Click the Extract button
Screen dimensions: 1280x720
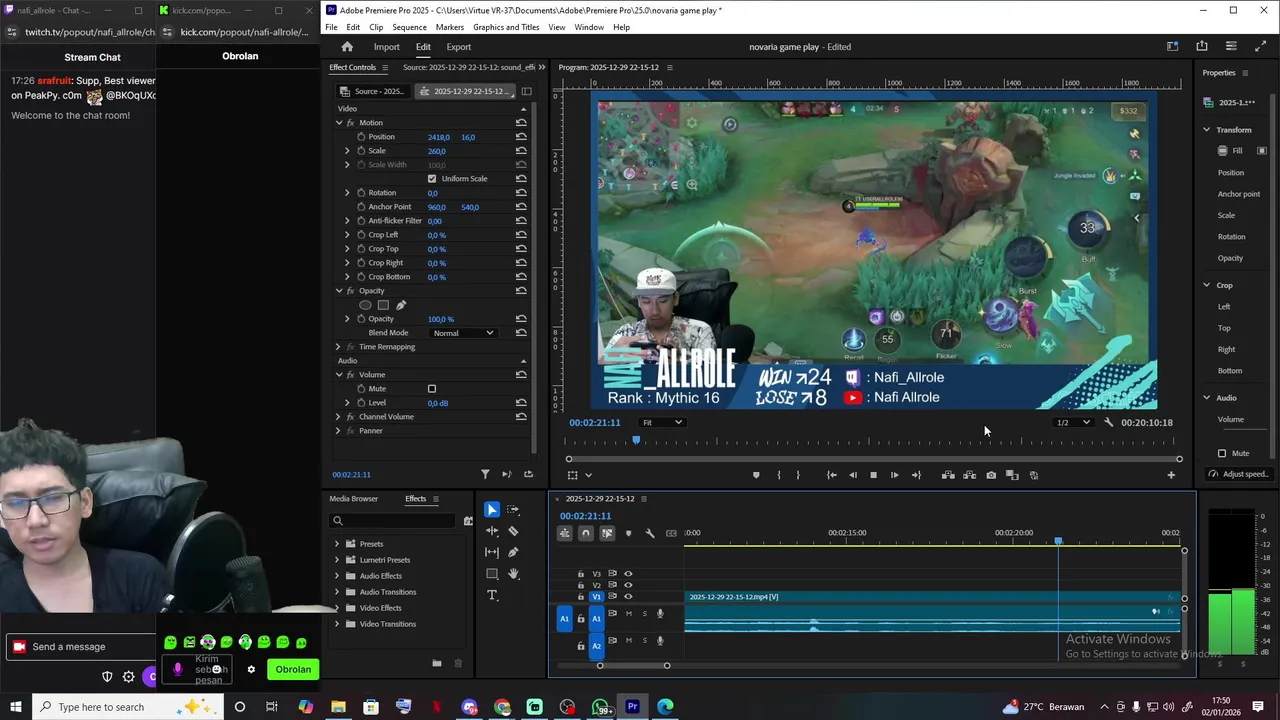point(970,475)
